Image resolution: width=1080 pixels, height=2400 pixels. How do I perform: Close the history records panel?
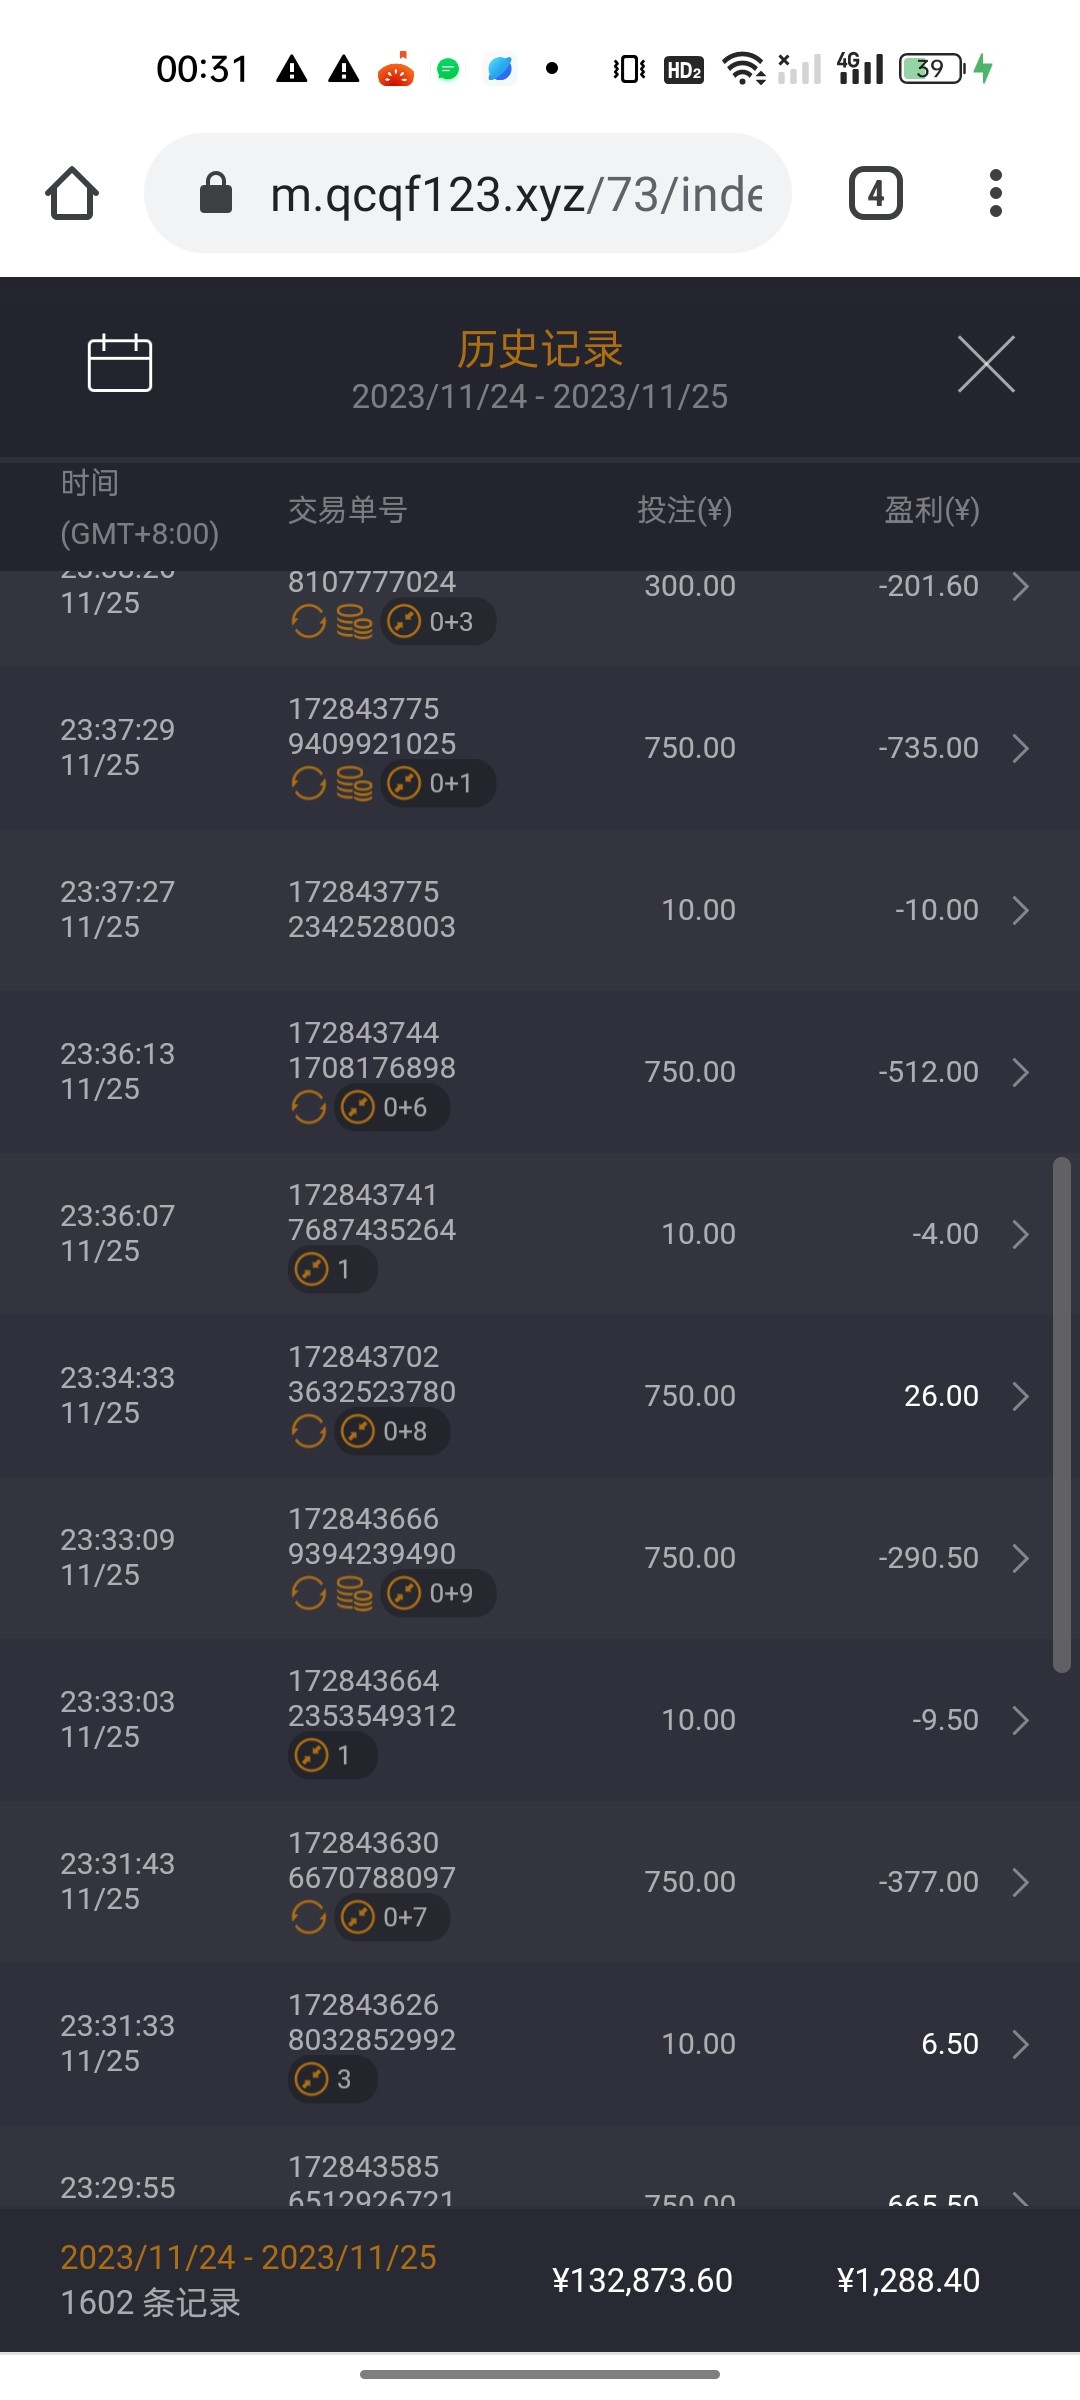pos(986,364)
